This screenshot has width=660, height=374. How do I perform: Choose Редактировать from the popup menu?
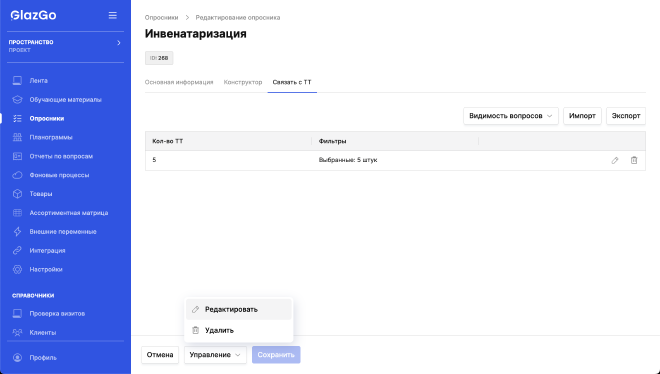(x=239, y=309)
